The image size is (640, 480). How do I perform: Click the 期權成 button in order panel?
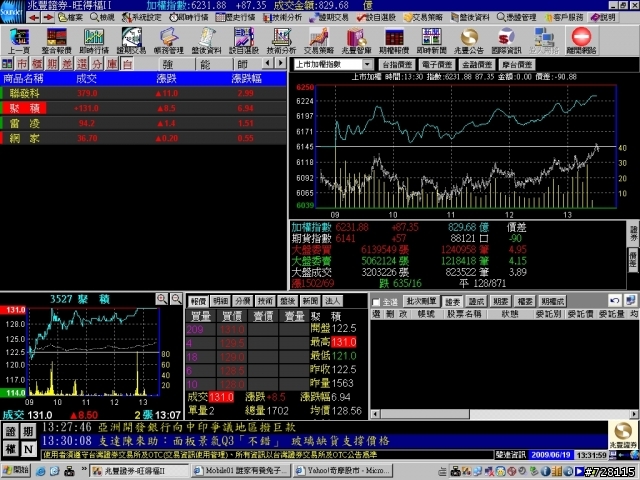point(553,302)
